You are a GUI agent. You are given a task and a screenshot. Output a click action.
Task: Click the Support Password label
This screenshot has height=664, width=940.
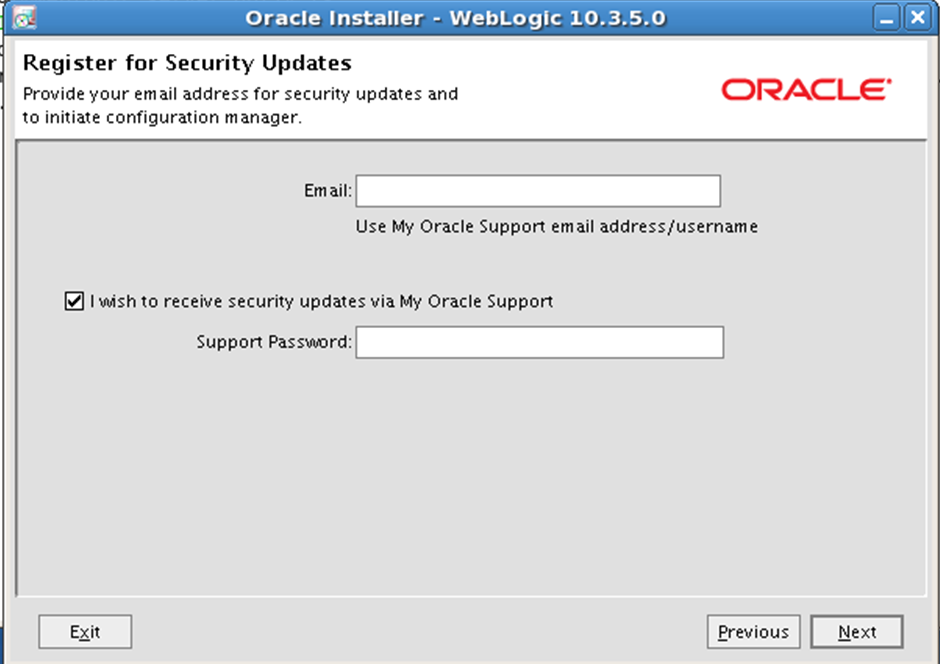[274, 342]
